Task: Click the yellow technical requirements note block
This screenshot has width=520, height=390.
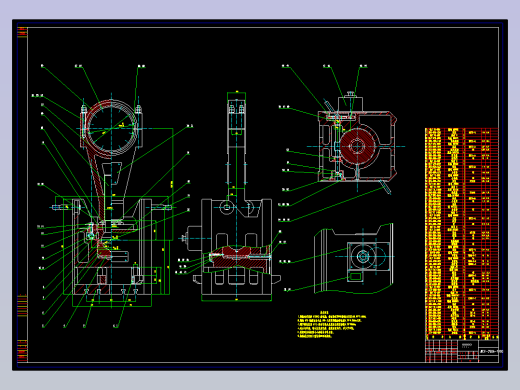Action: pyautogui.click(x=331, y=325)
